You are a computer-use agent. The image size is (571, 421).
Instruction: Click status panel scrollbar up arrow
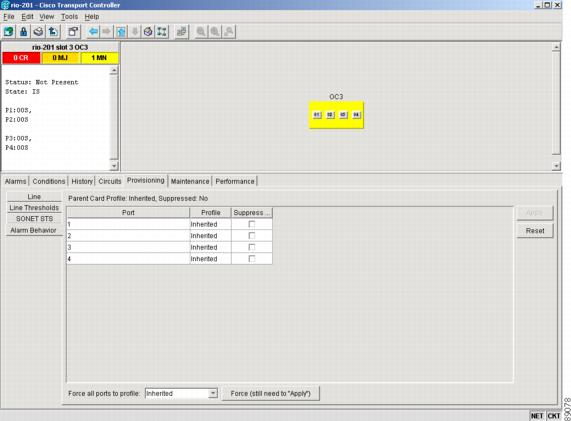(114, 70)
